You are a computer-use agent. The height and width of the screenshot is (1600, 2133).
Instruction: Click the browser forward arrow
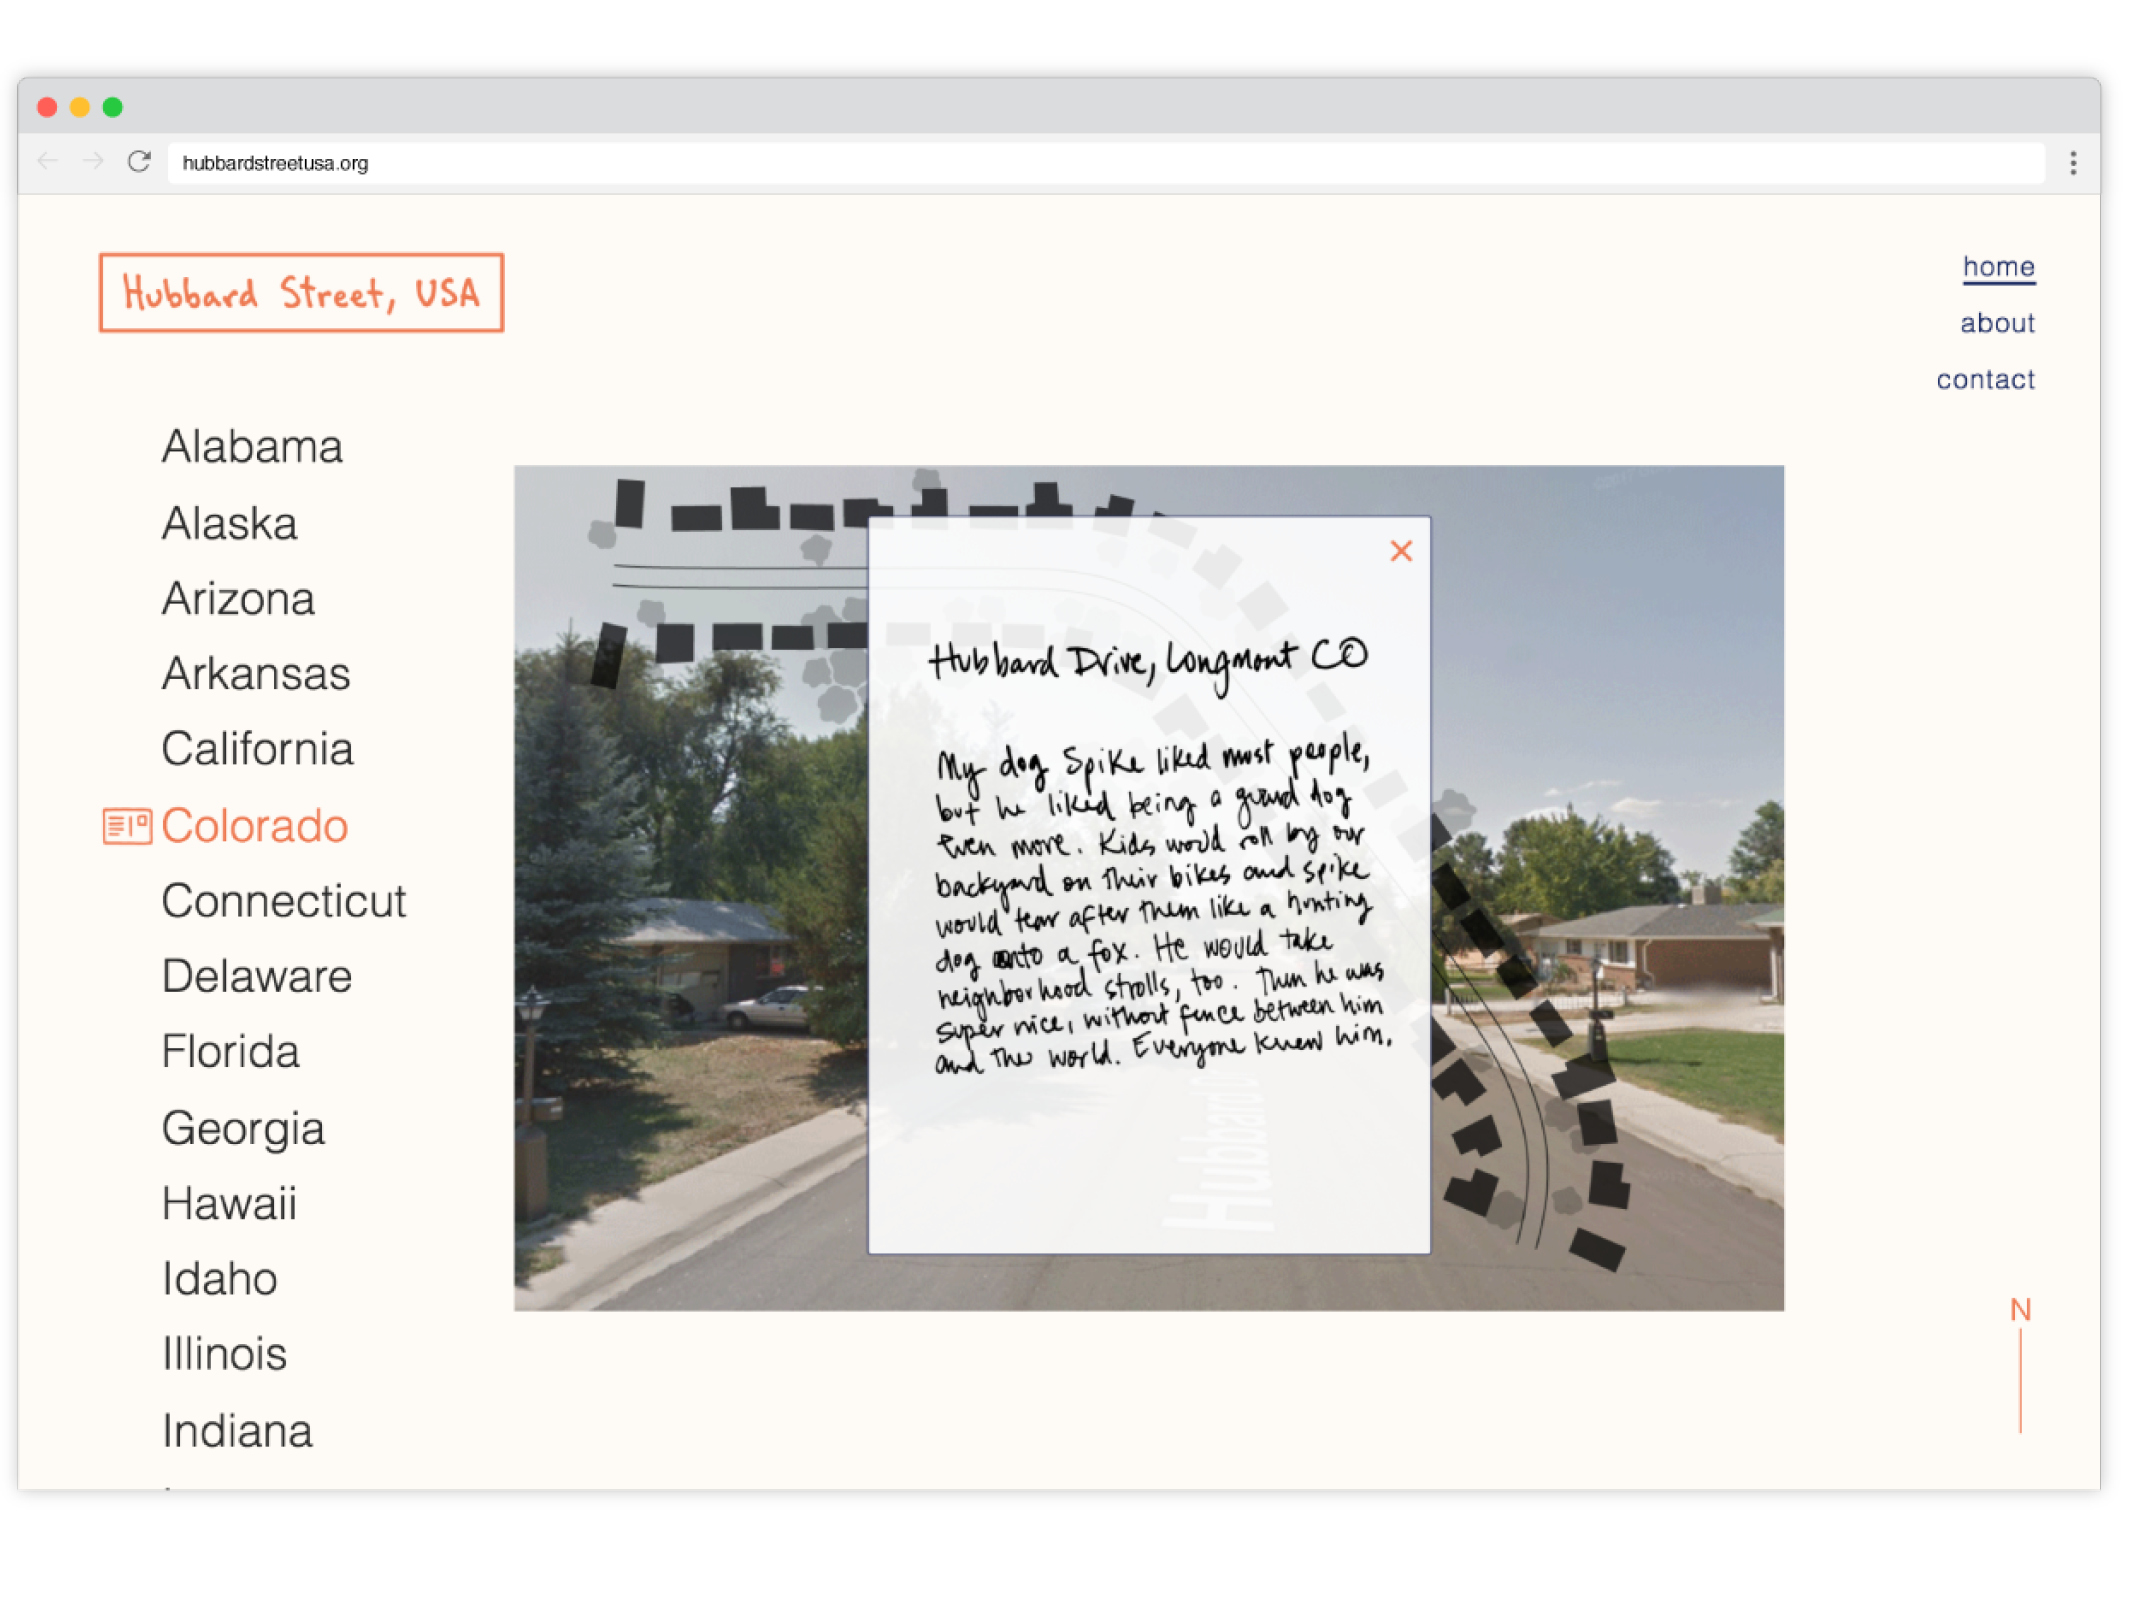point(93,162)
